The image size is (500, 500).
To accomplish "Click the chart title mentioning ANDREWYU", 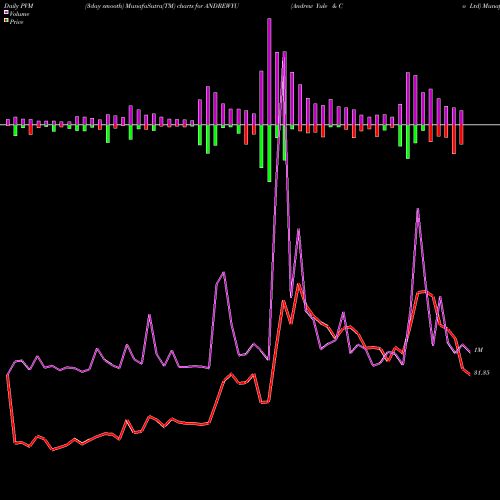I will tap(162, 6).
